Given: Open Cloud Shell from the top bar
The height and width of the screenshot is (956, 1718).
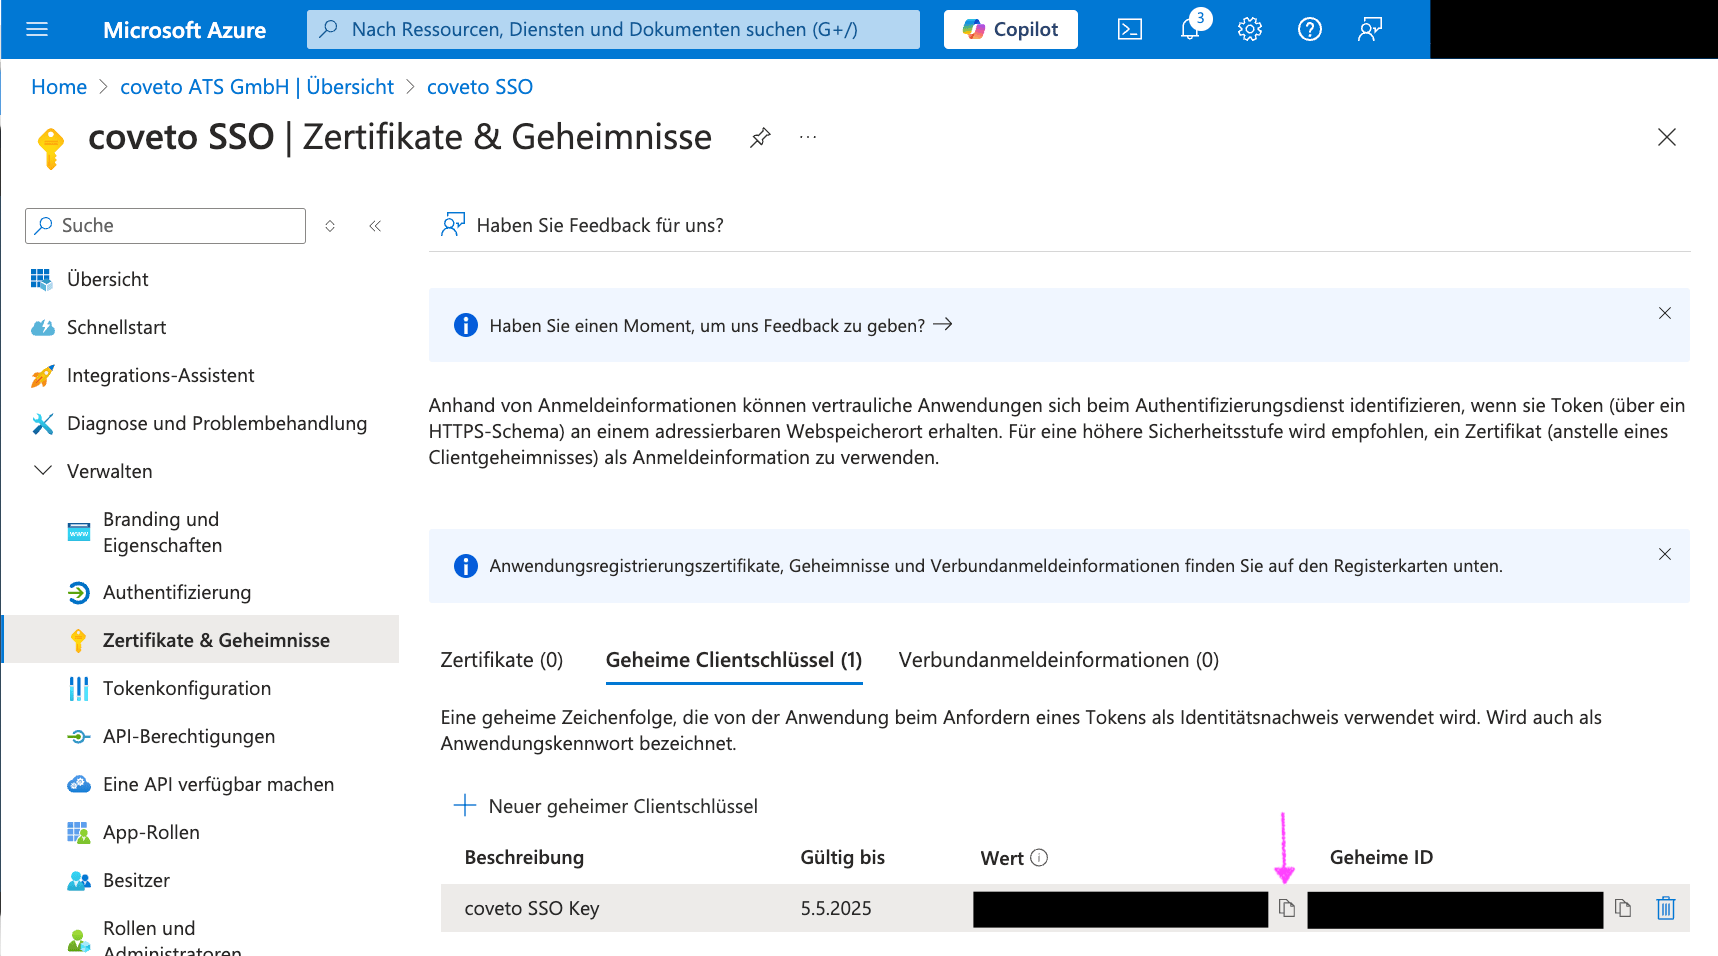Looking at the screenshot, I should 1130,29.
